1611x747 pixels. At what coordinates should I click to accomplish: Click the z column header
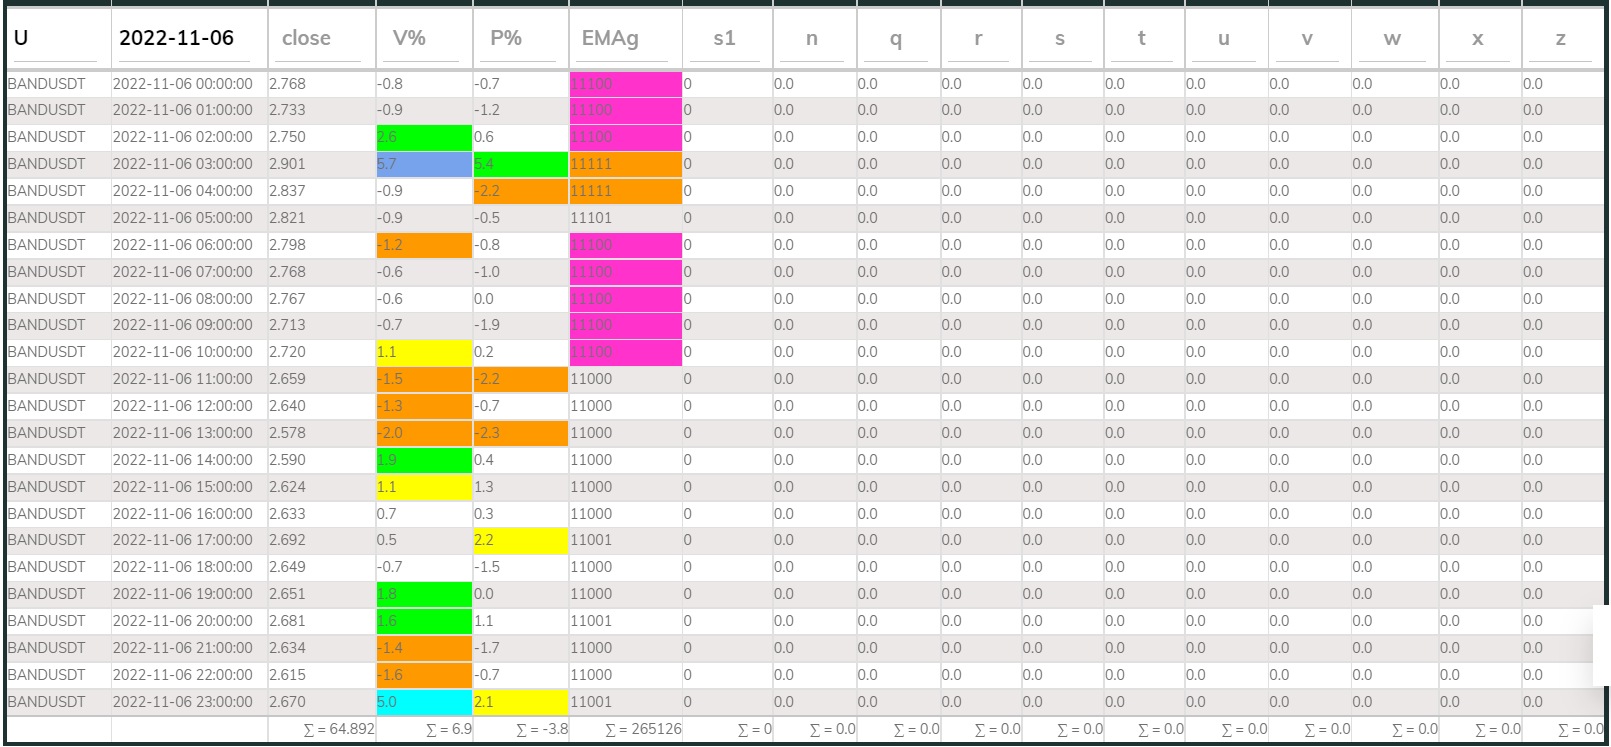coord(1562,38)
